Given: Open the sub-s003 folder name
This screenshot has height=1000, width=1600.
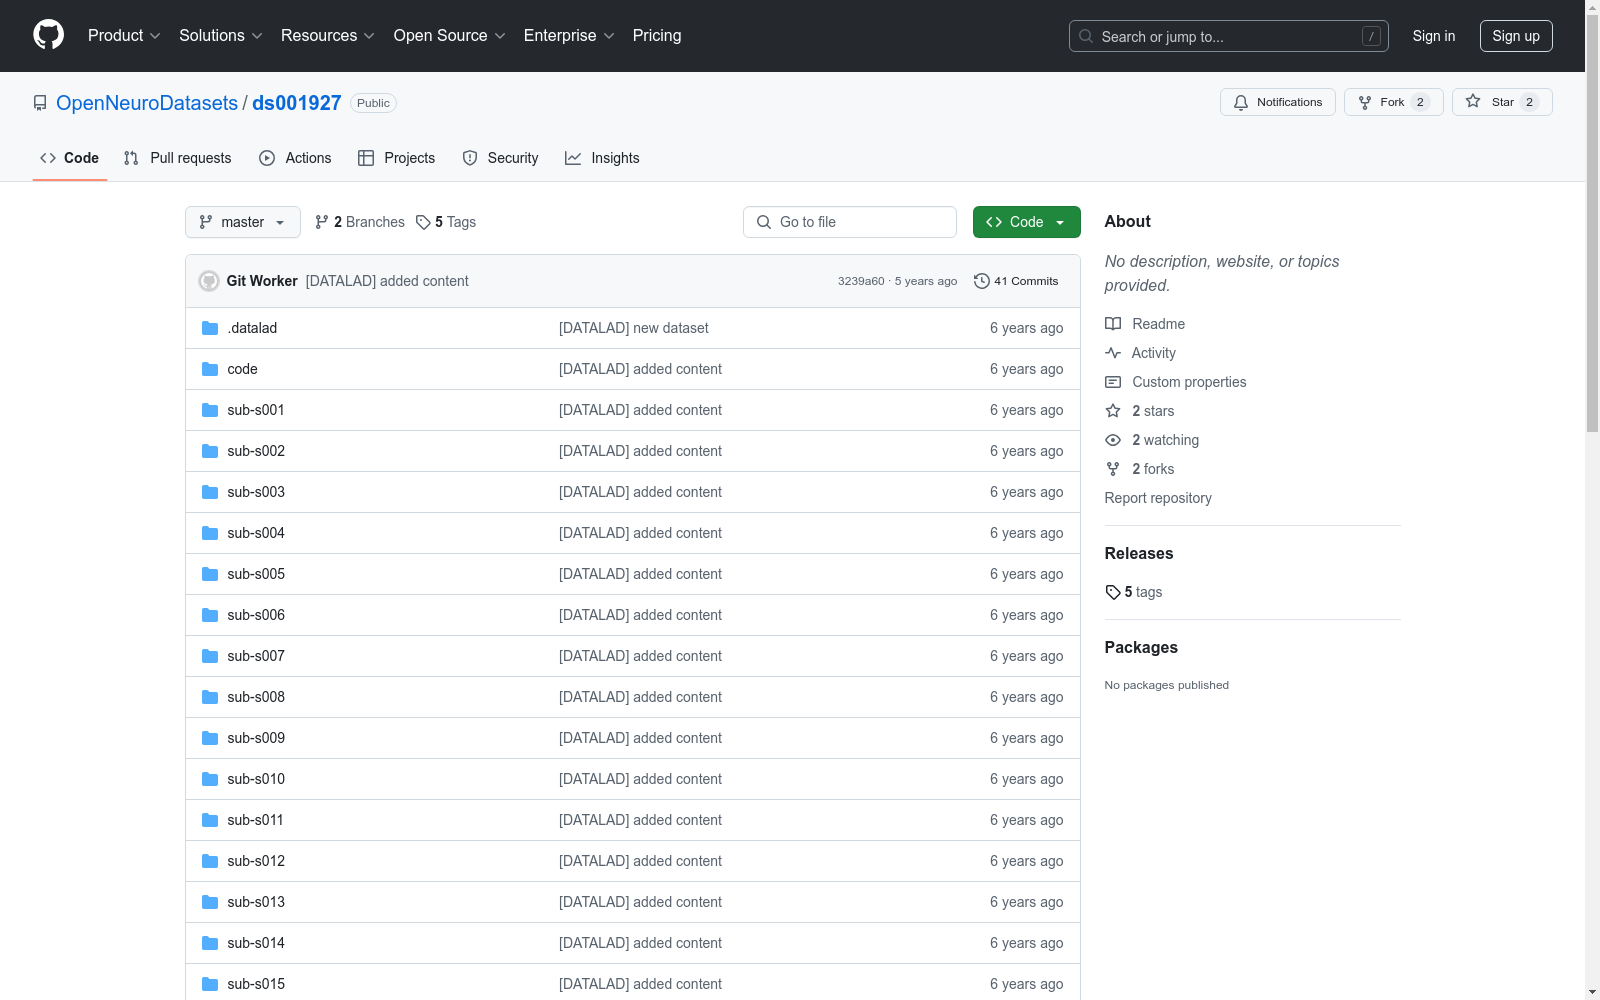Looking at the screenshot, I should [x=256, y=492].
